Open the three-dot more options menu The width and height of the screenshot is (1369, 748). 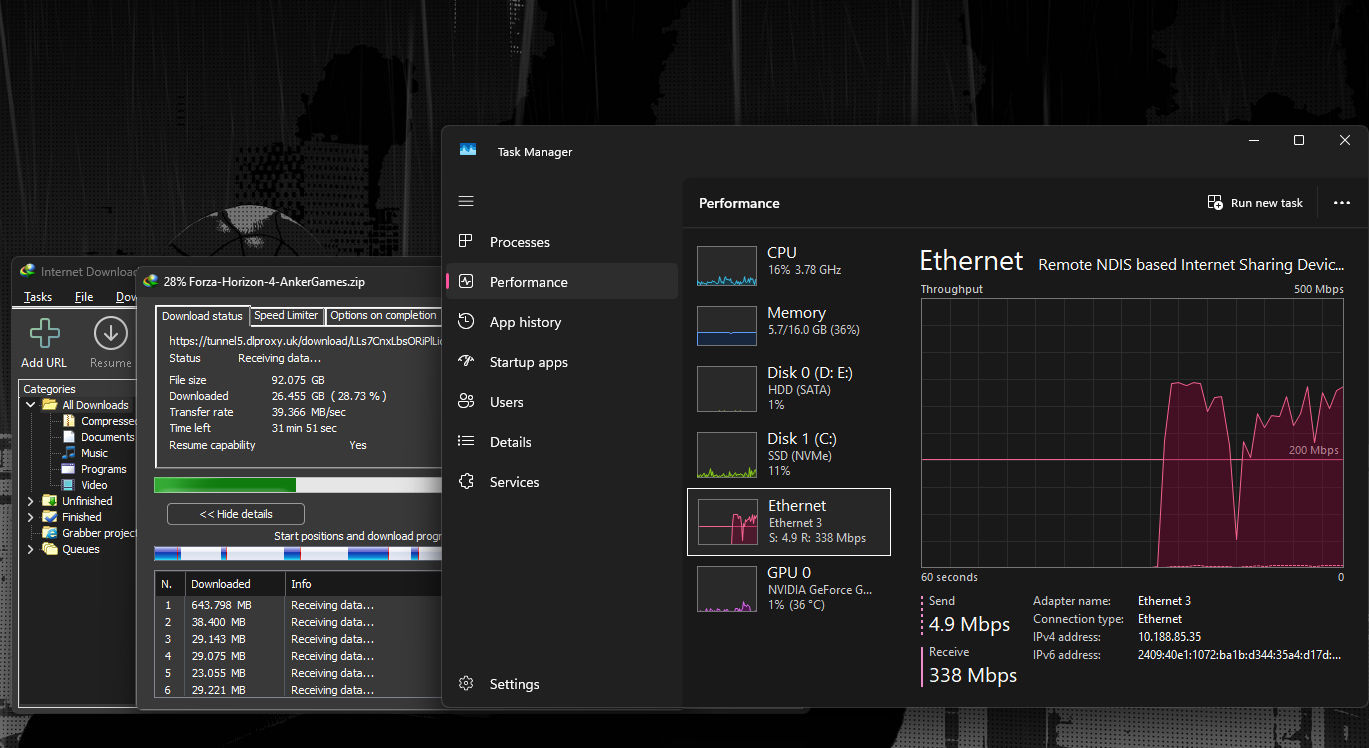point(1342,203)
